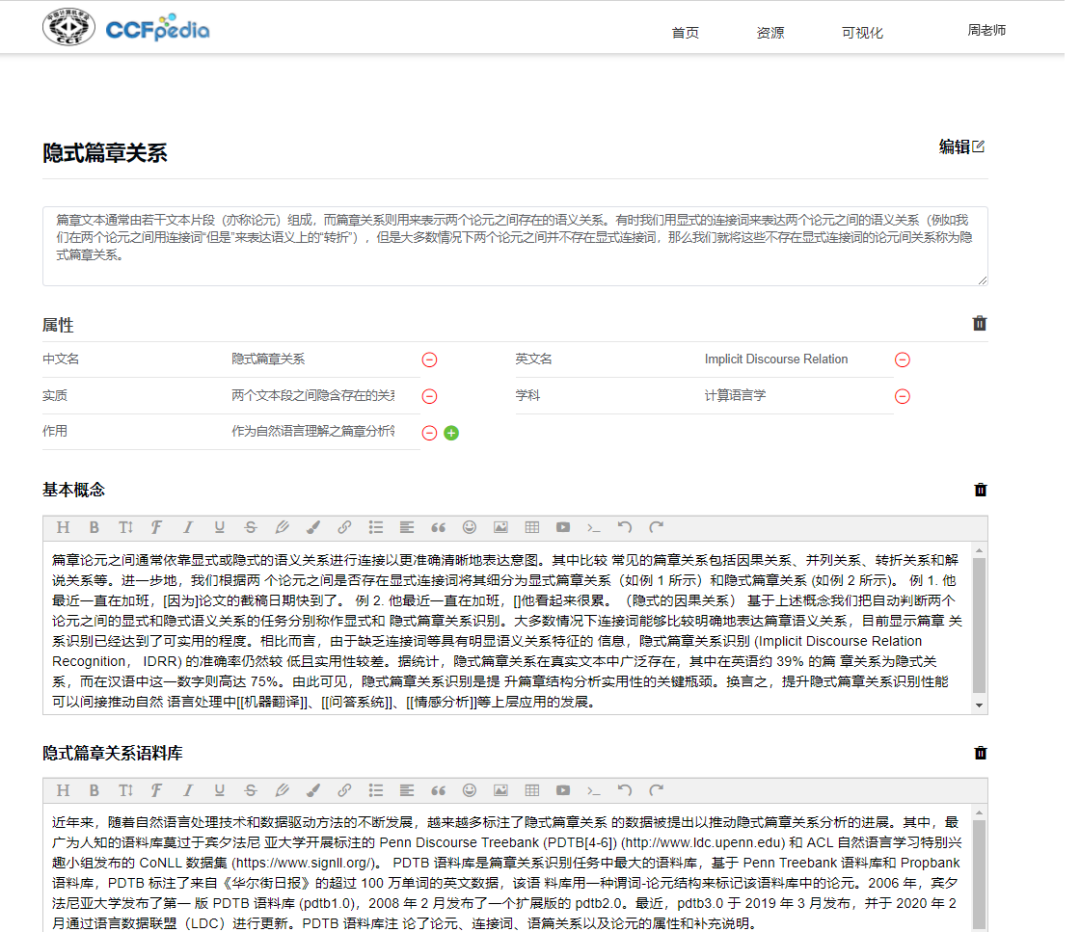Open the emoji picker in the toolbar
The image size is (1080, 932).
(469, 527)
